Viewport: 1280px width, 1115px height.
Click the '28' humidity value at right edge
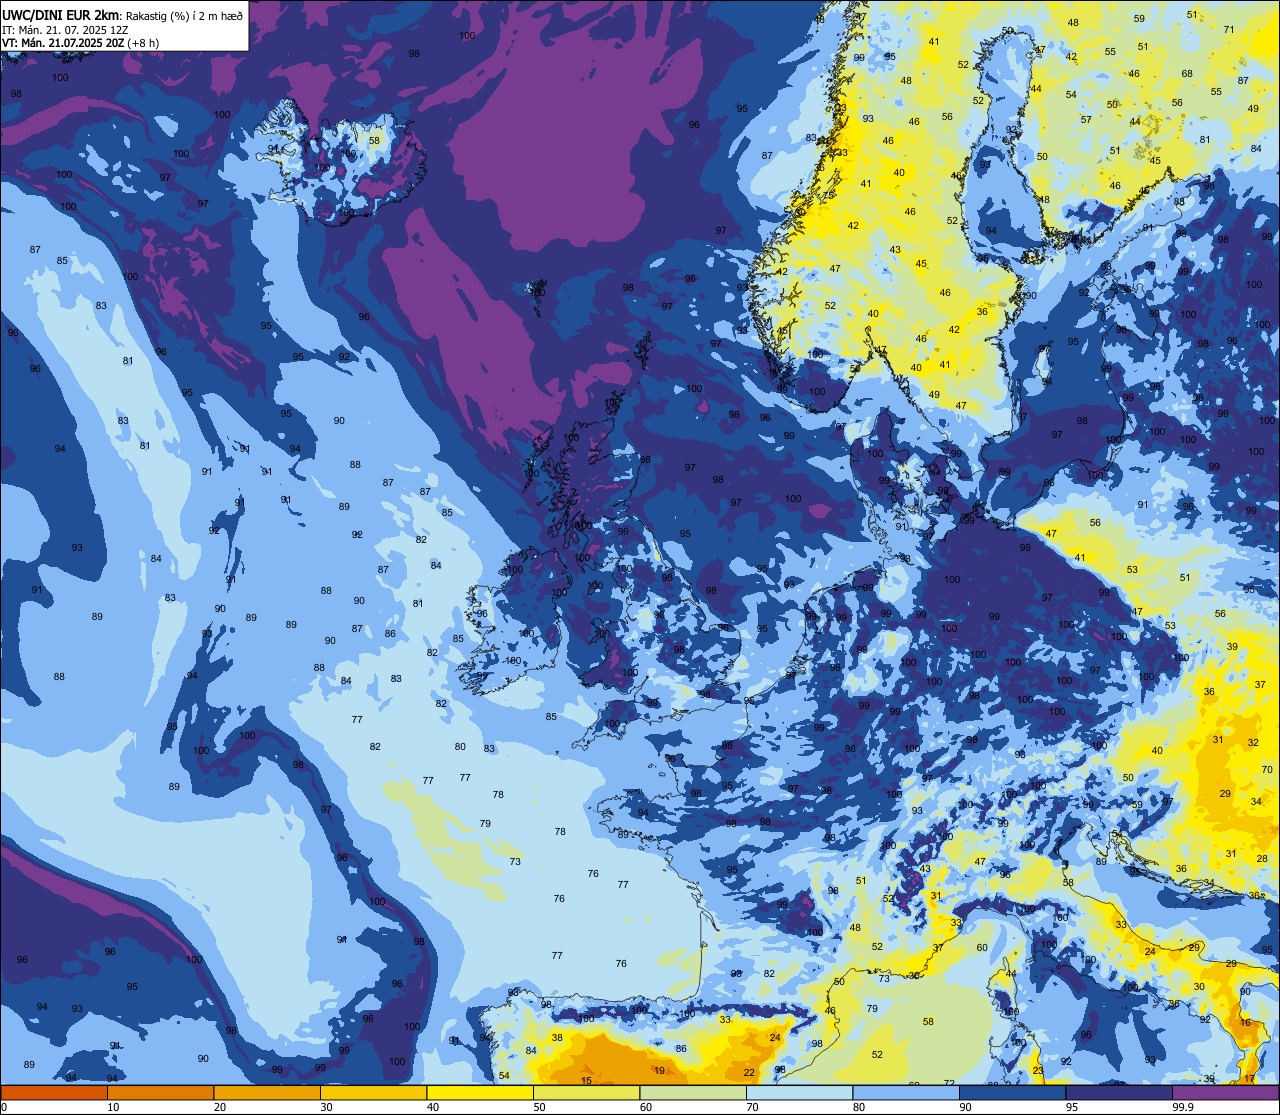tap(1262, 859)
